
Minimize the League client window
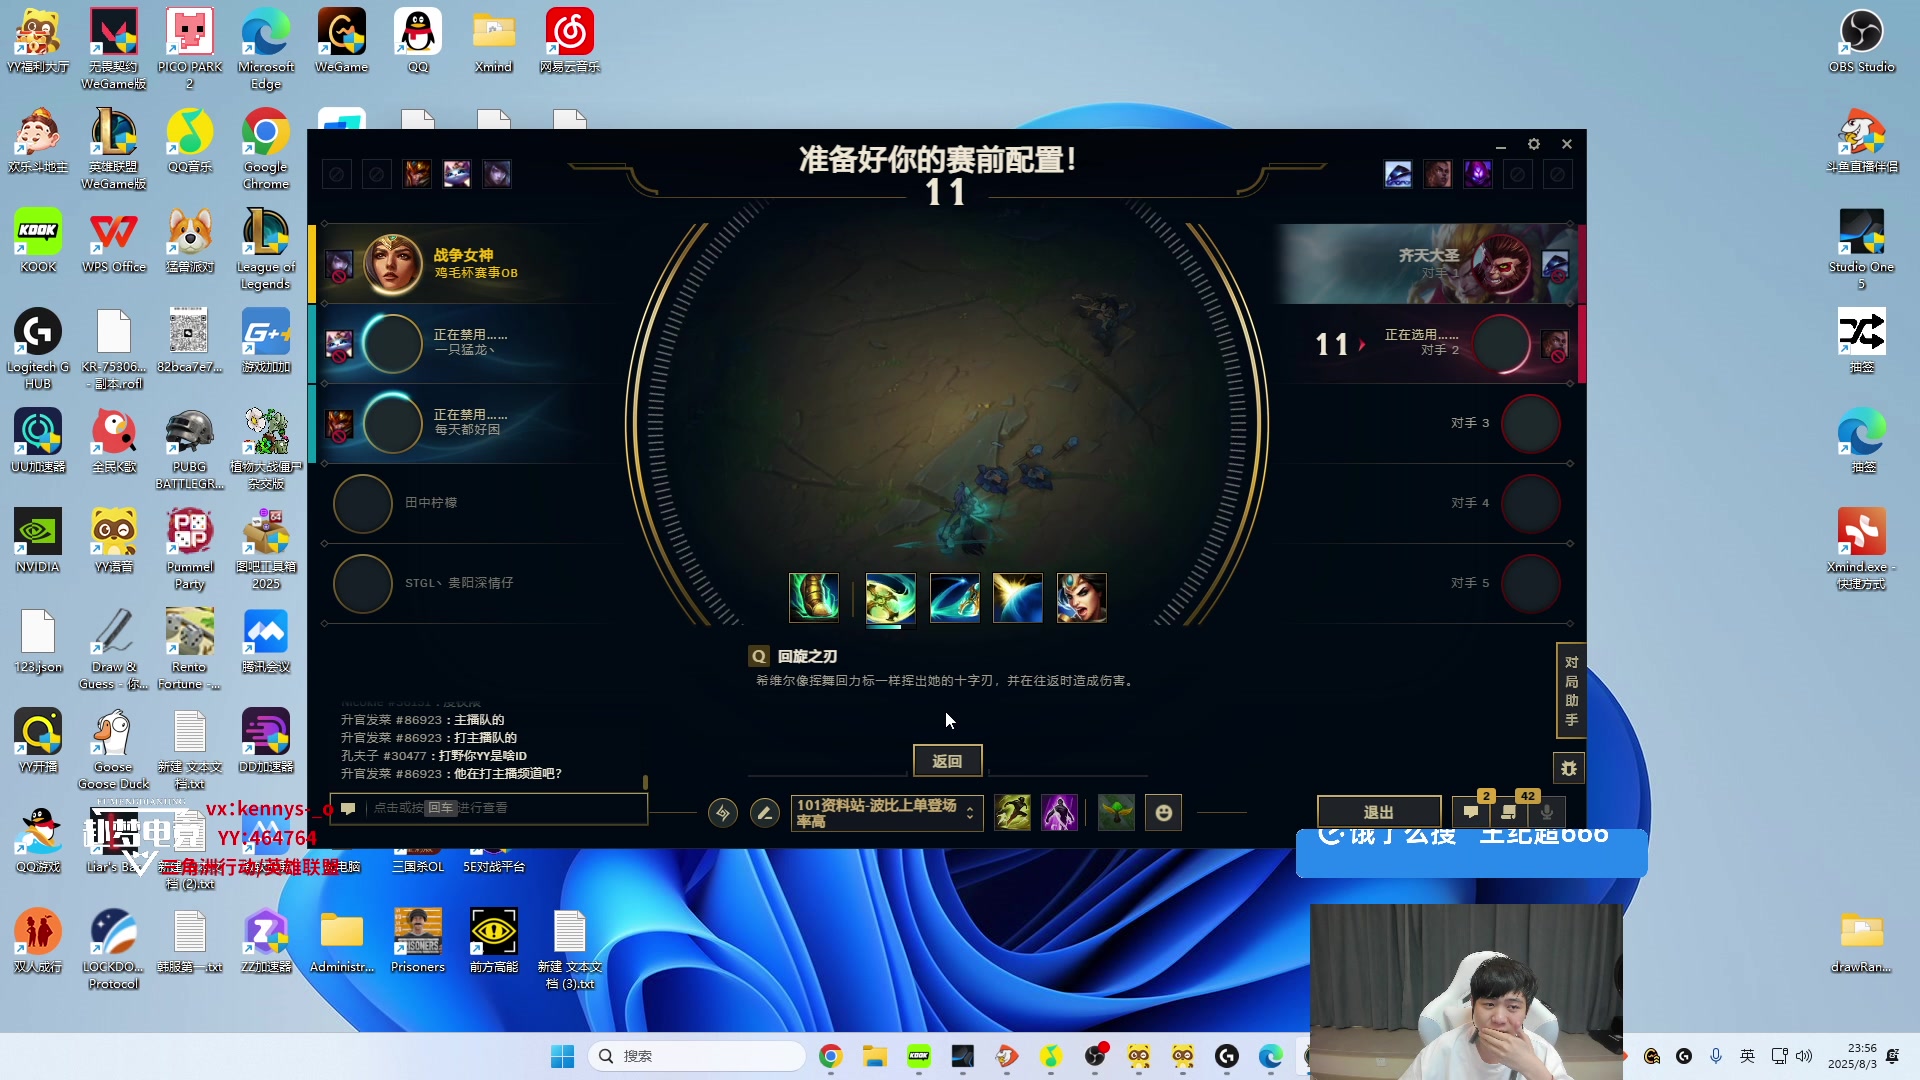[x=1501, y=144]
